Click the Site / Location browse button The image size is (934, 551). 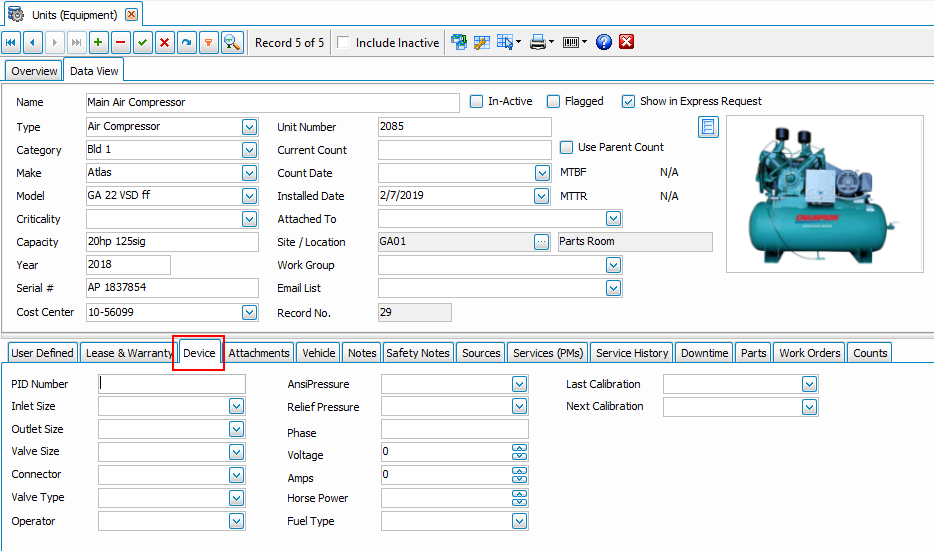(x=541, y=242)
